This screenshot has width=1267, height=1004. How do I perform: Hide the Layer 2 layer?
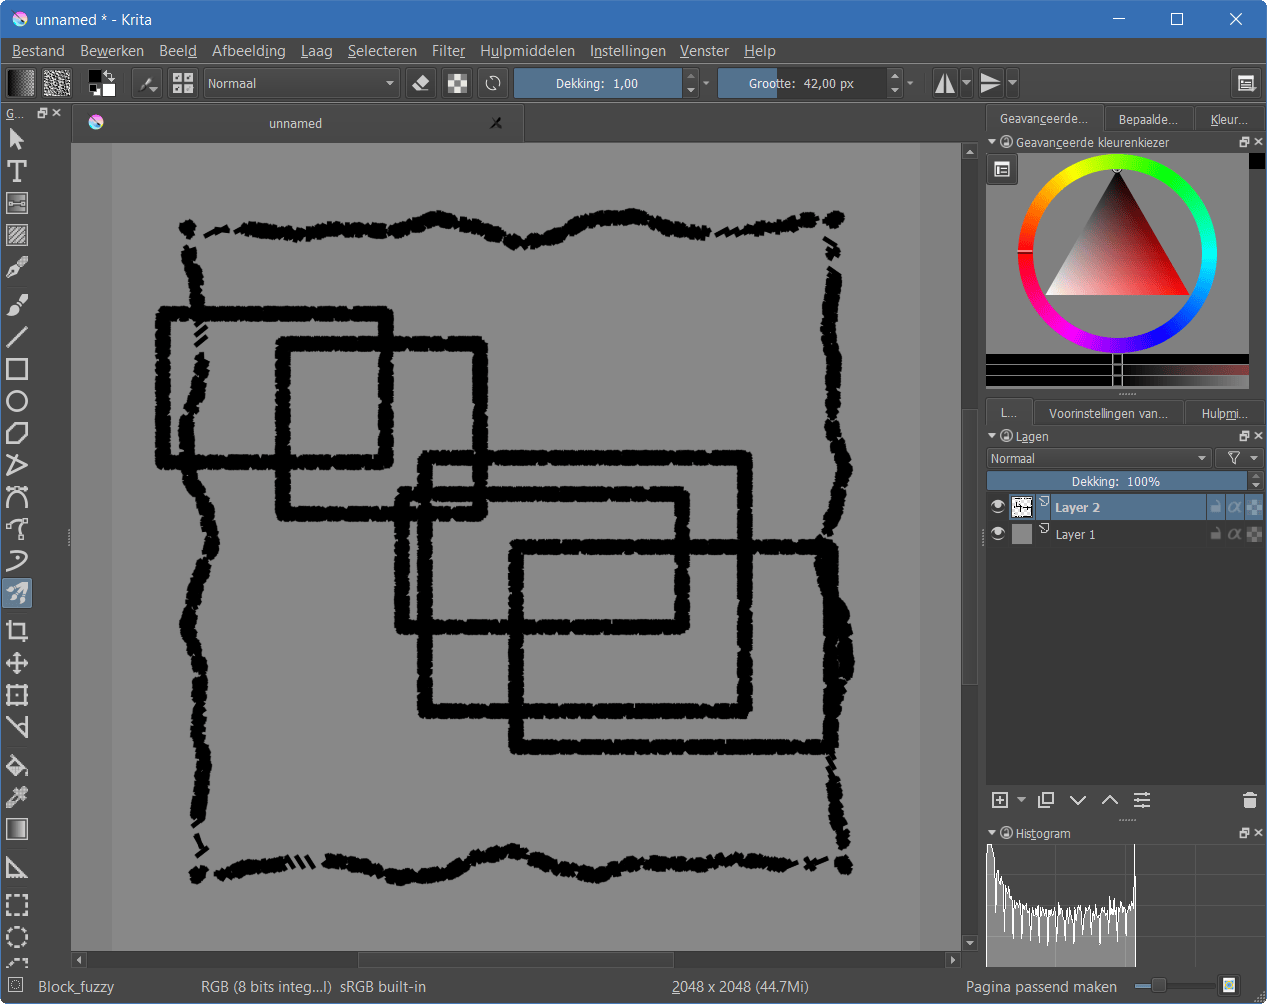coord(997,506)
